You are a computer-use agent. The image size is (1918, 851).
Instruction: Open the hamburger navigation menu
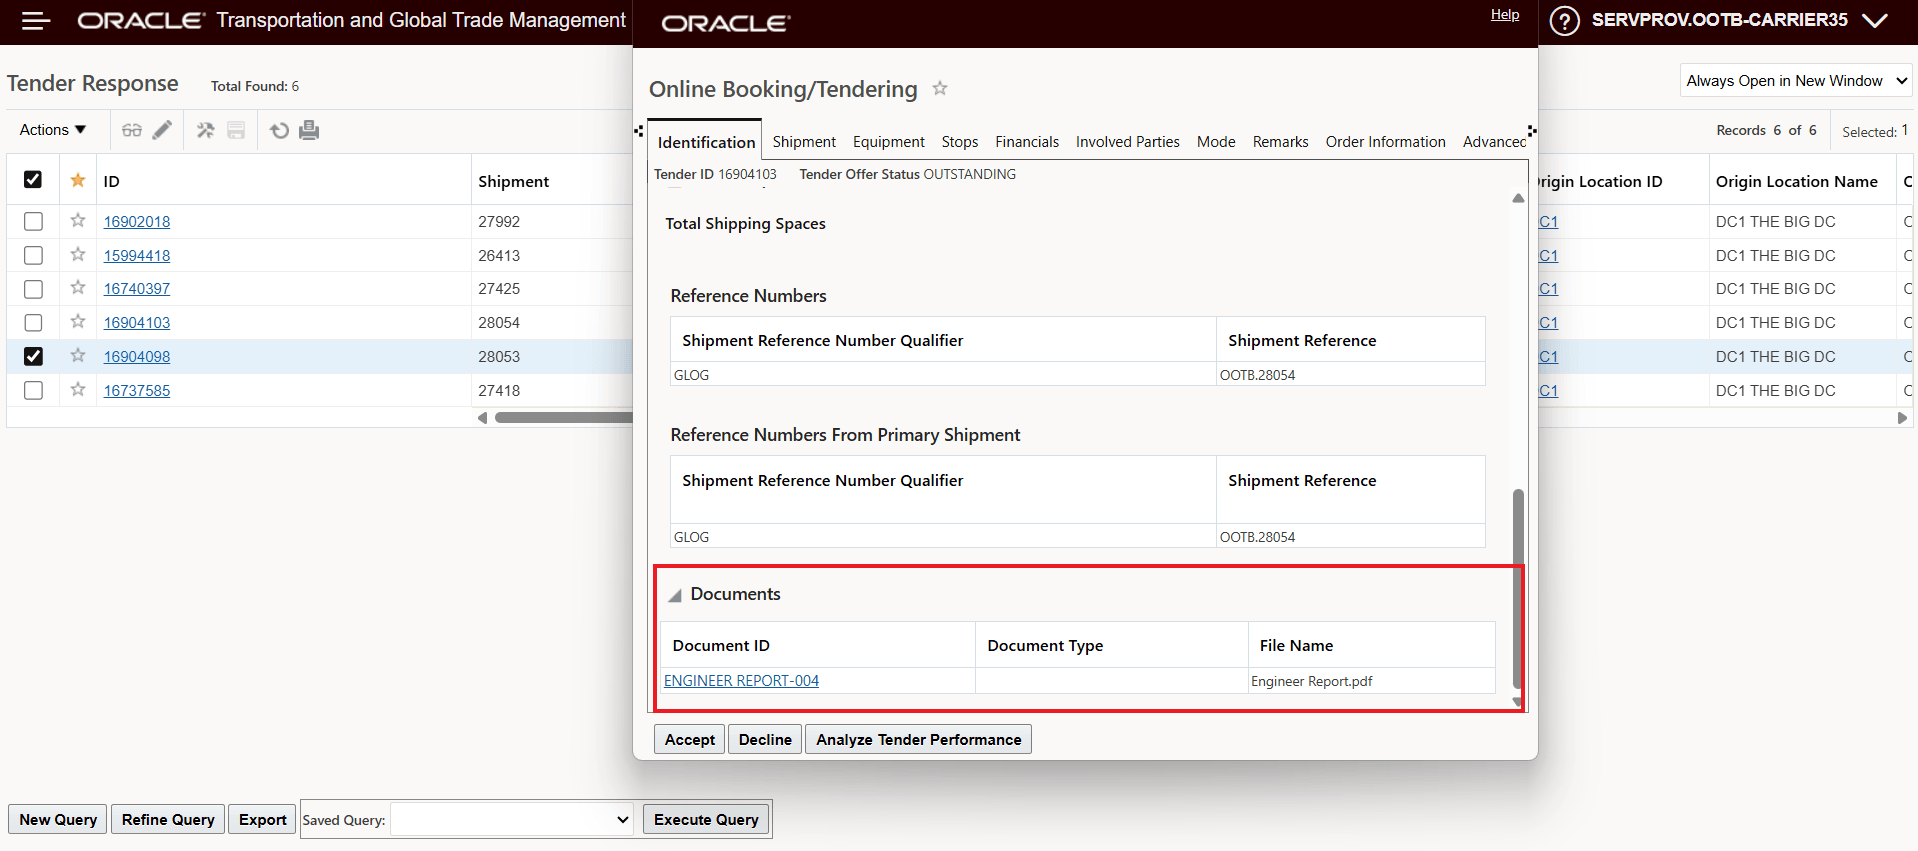point(36,21)
